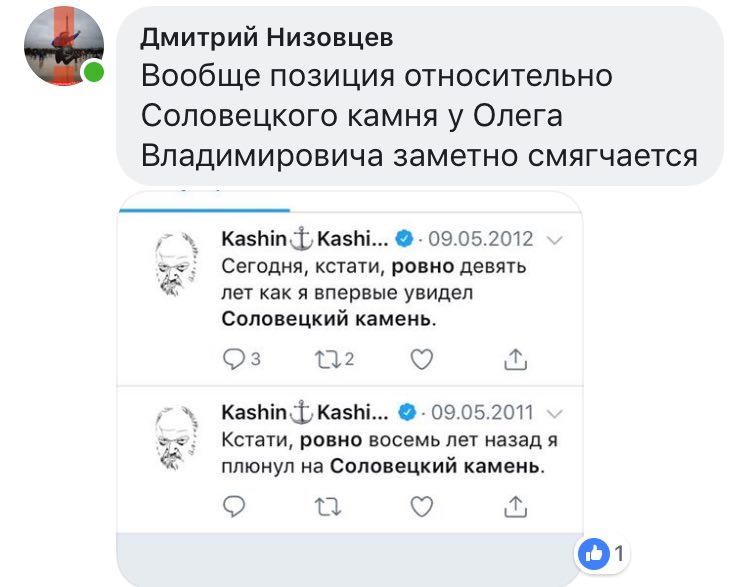Share the 09.05.2012 tweet
750x587 pixels.
click(x=516, y=359)
